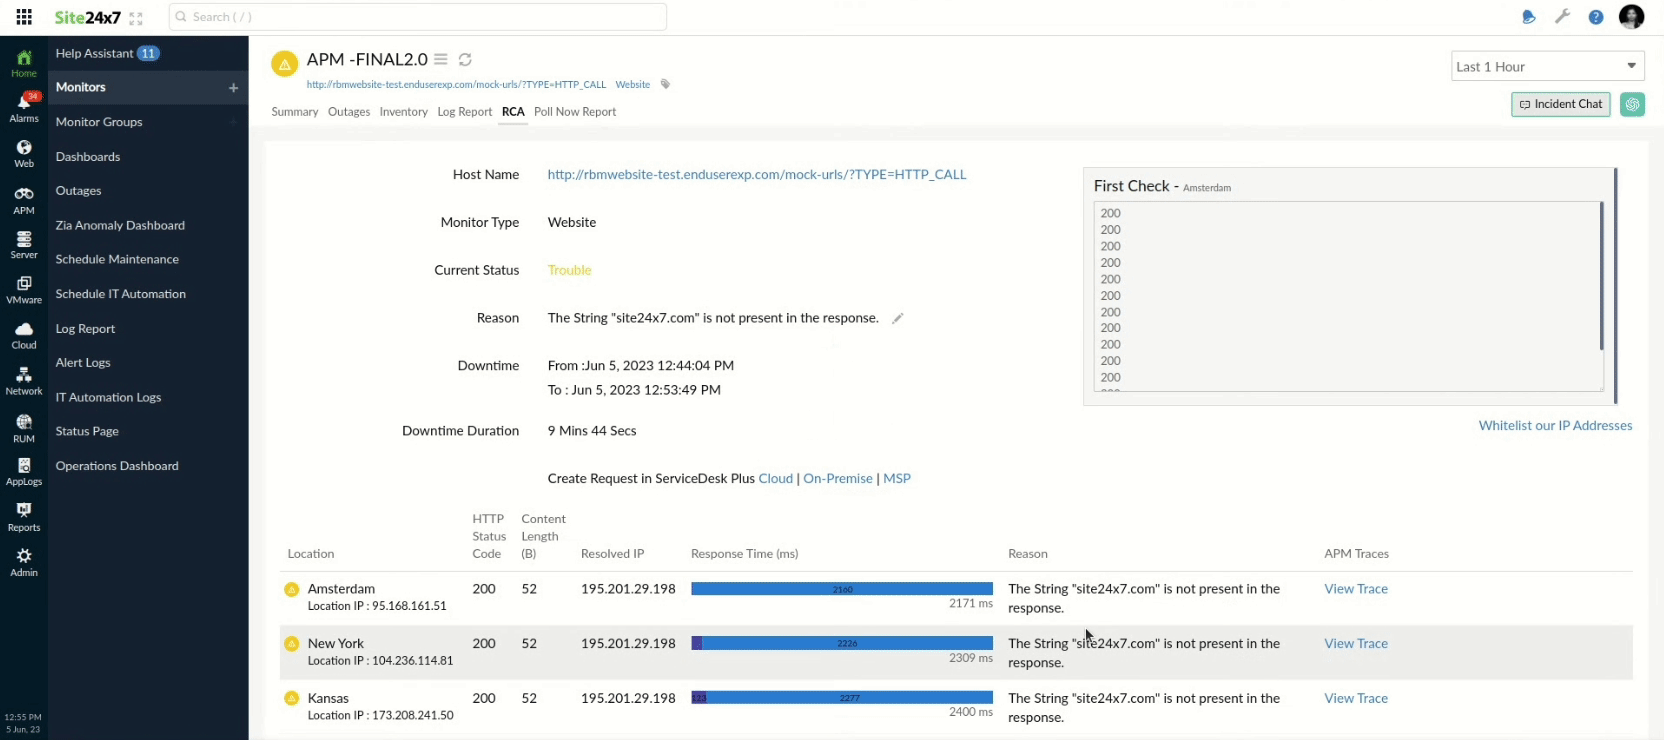The height and width of the screenshot is (740, 1664).
Task: Expand Monitors with the plus button
Action: [x=233, y=88]
